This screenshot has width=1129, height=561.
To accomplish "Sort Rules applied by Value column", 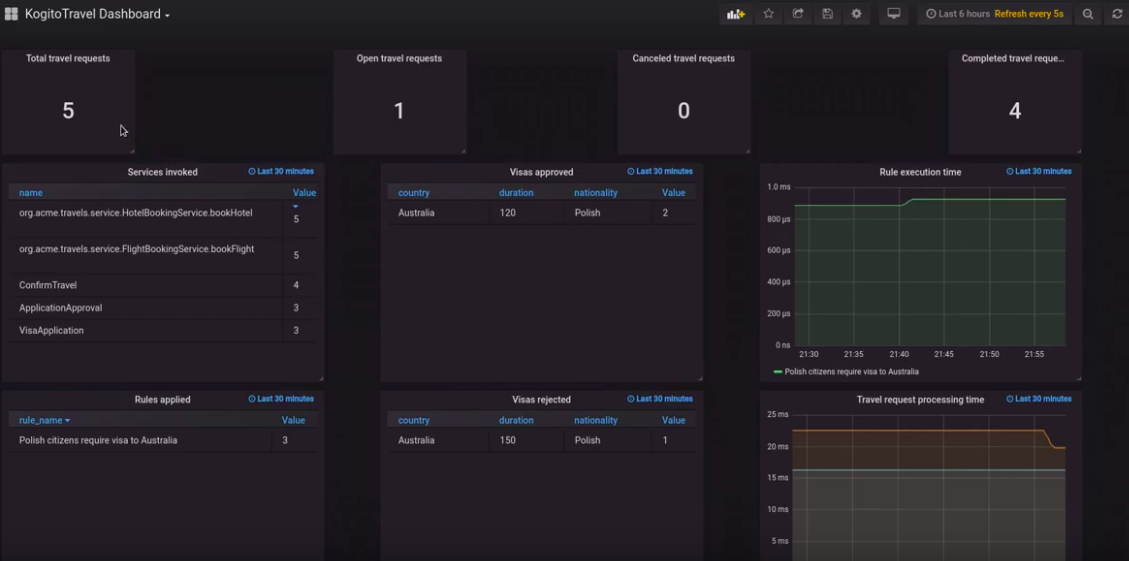I will tap(293, 421).
